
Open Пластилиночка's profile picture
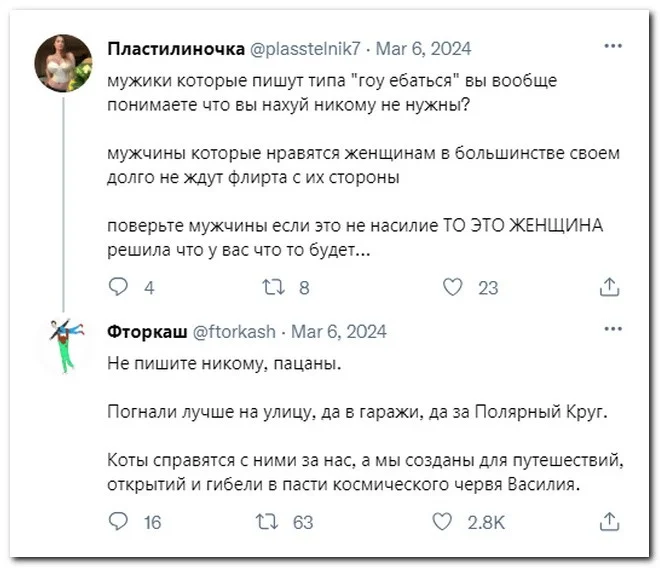click(63, 63)
